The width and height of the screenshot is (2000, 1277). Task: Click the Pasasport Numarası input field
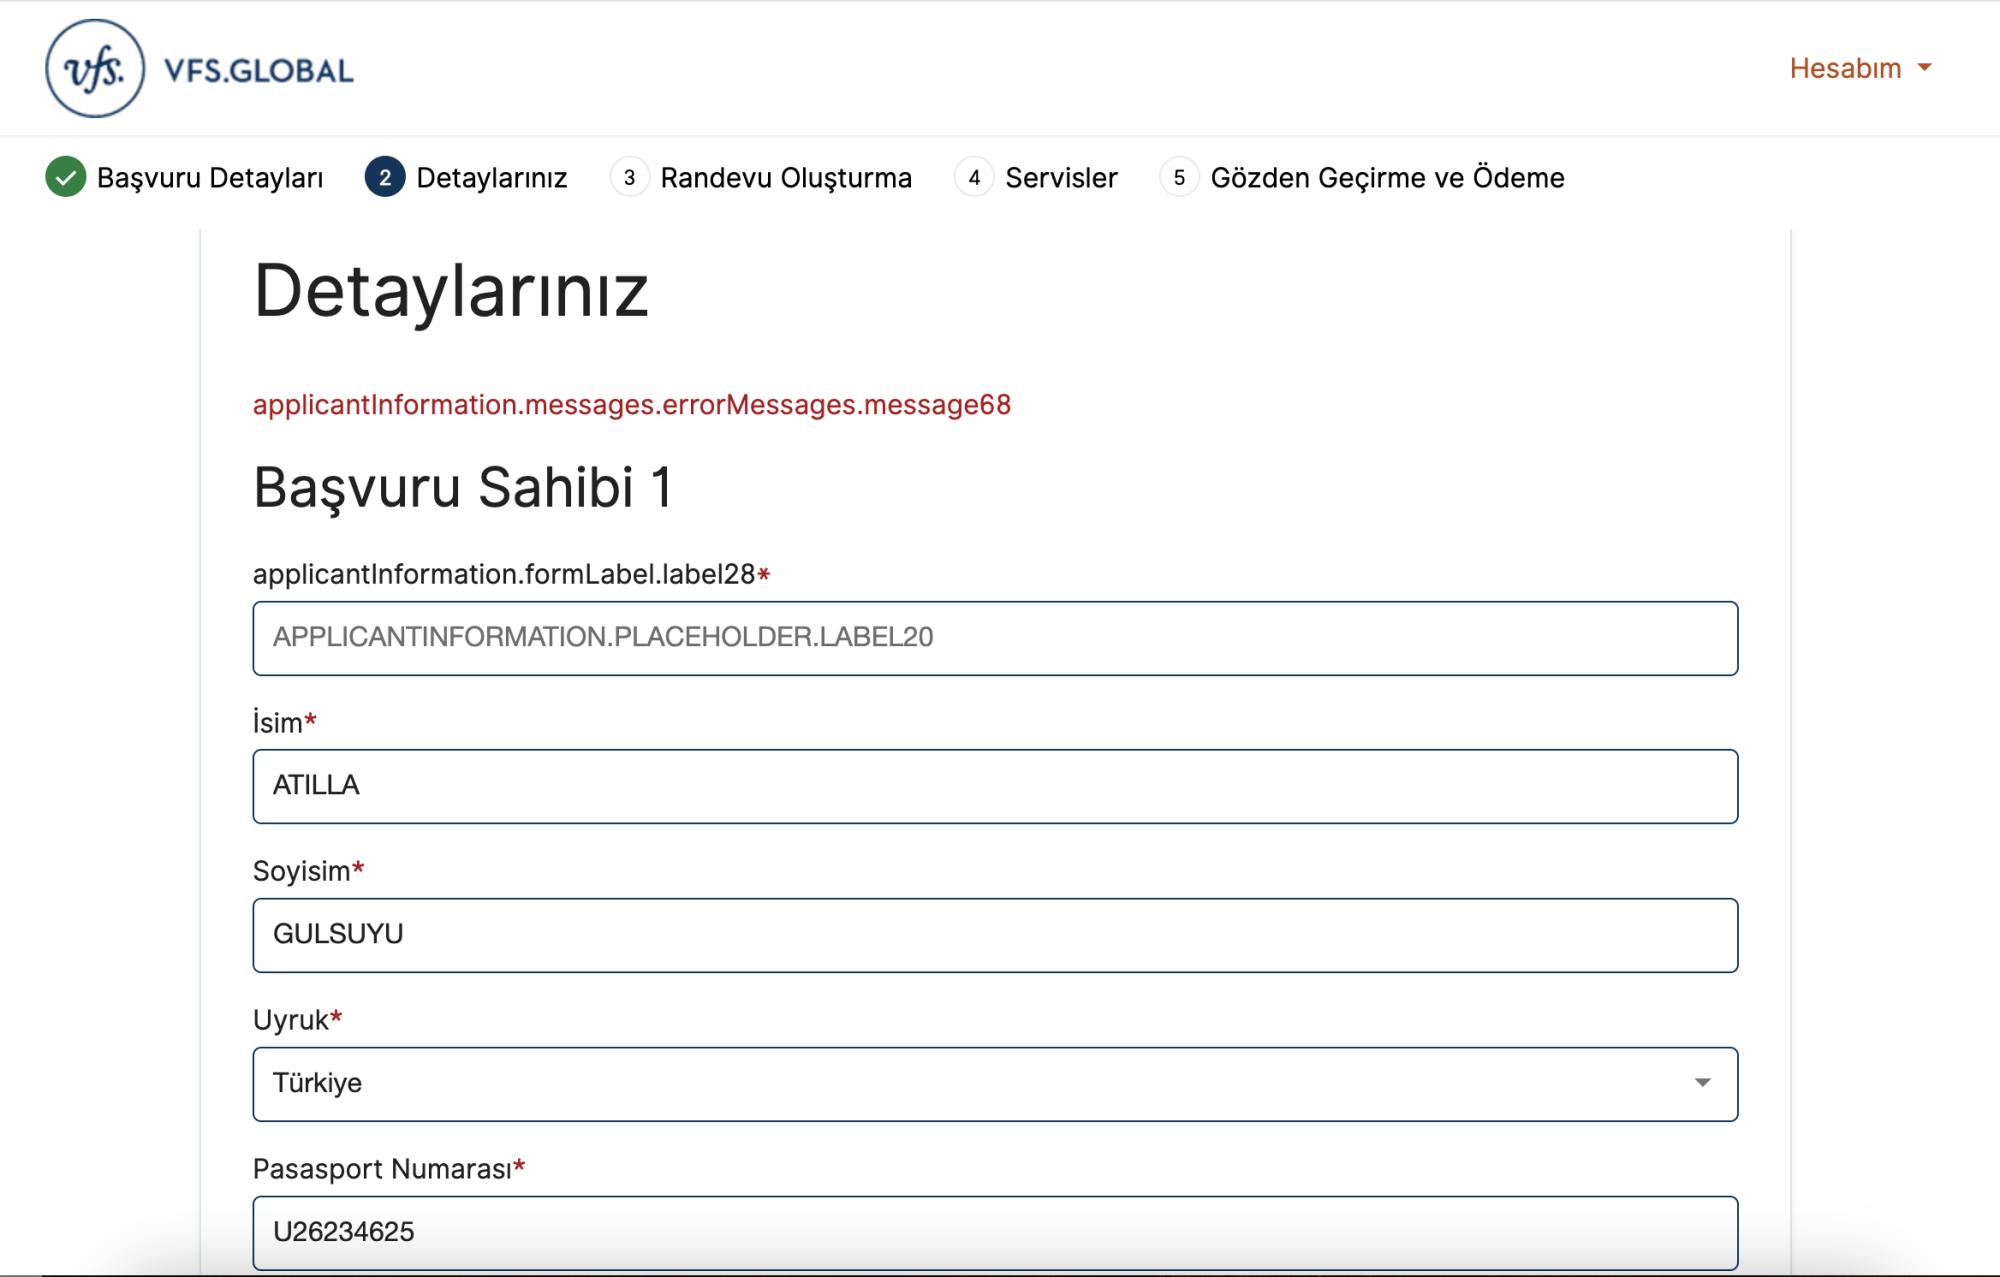995,1232
